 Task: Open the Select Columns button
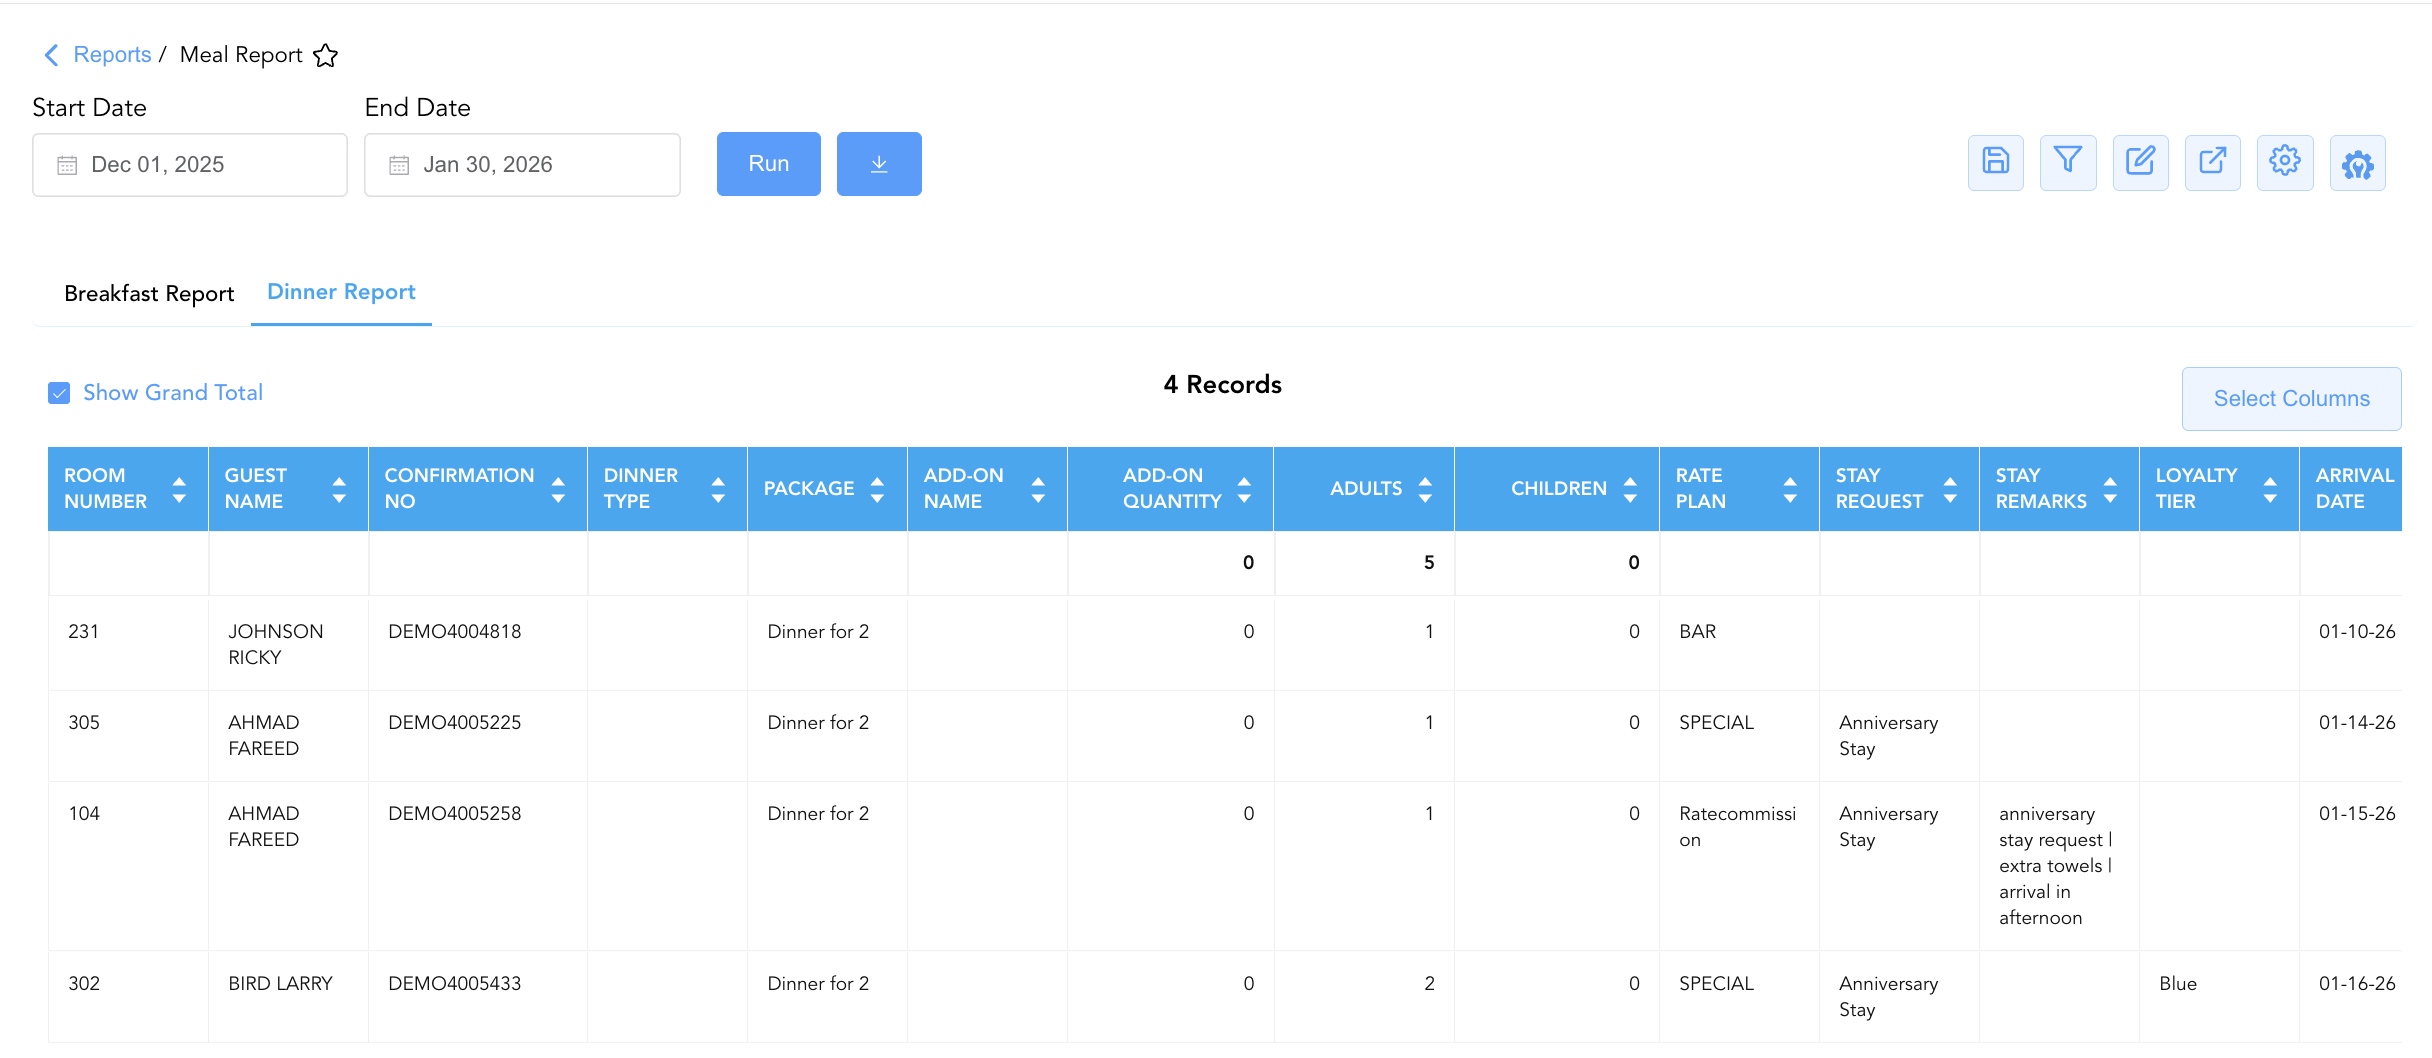(2291, 399)
